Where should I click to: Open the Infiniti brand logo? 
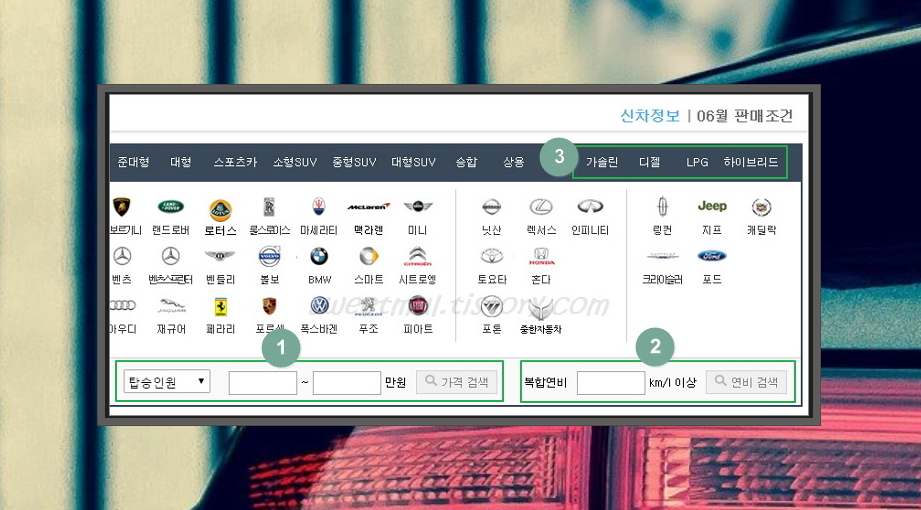point(590,206)
